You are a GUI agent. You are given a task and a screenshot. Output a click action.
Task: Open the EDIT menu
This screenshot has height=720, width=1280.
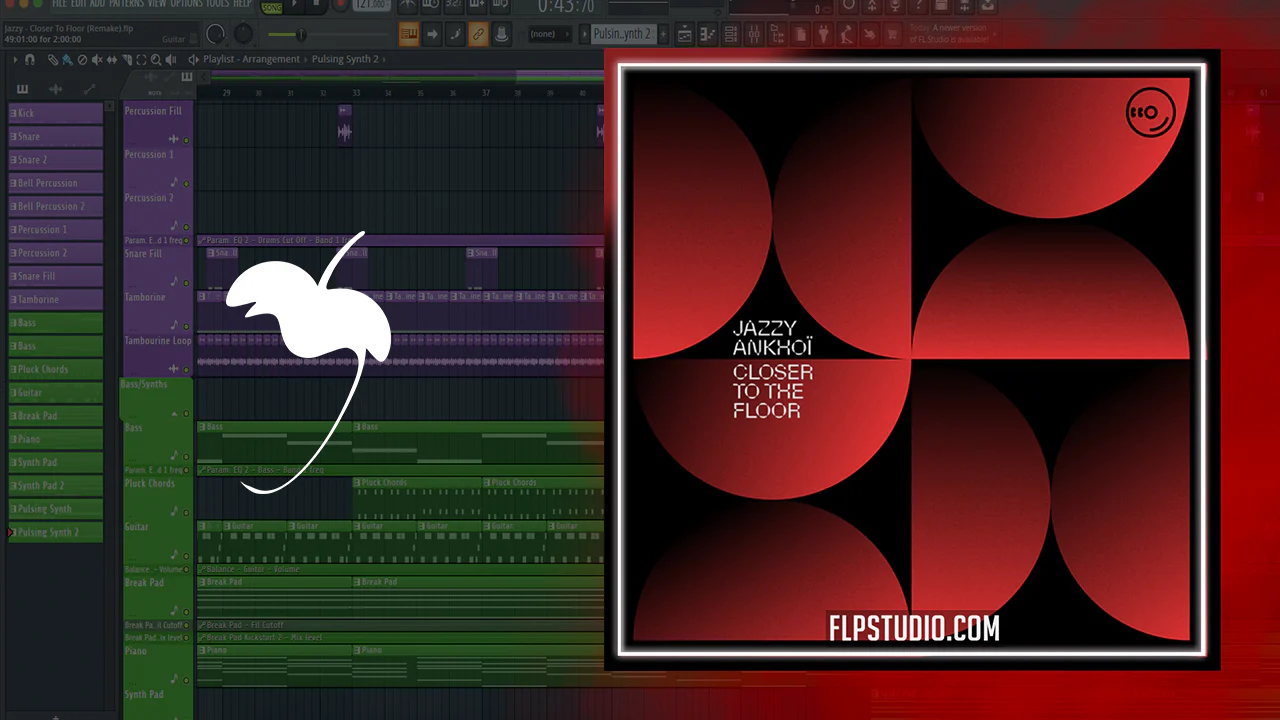79,4
